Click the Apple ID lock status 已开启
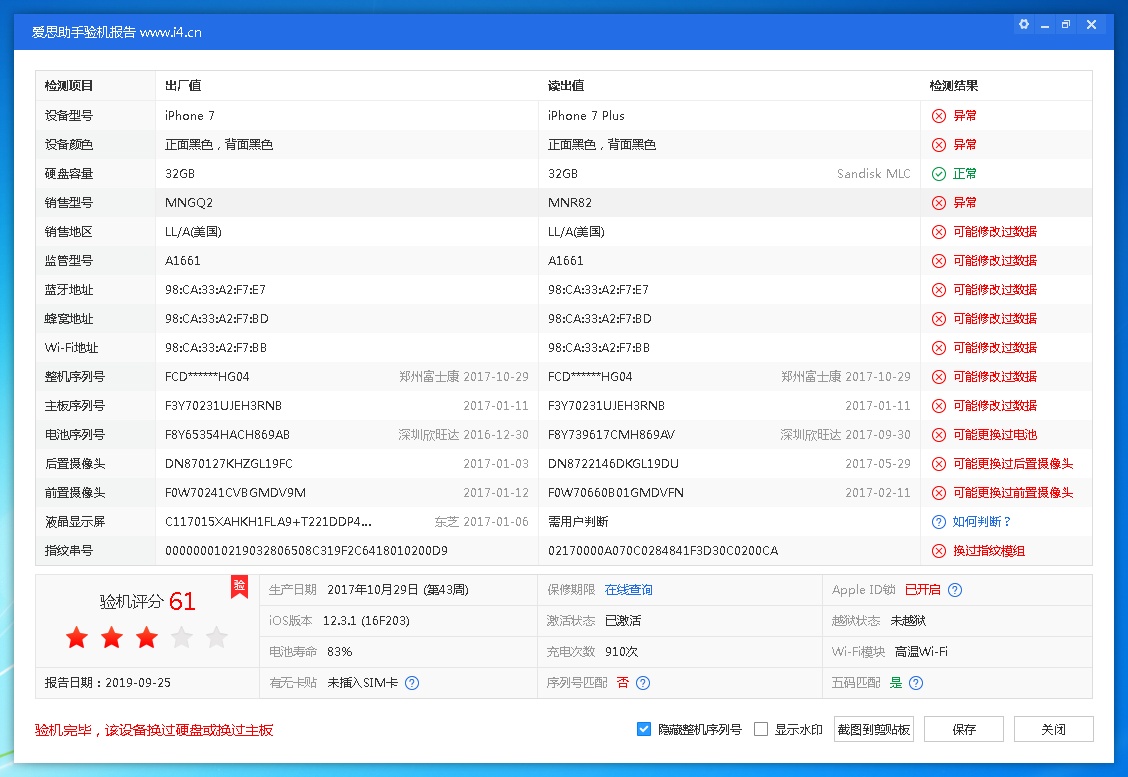Image resolution: width=1128 pixels, height=777 pixels. pos(923,590)
